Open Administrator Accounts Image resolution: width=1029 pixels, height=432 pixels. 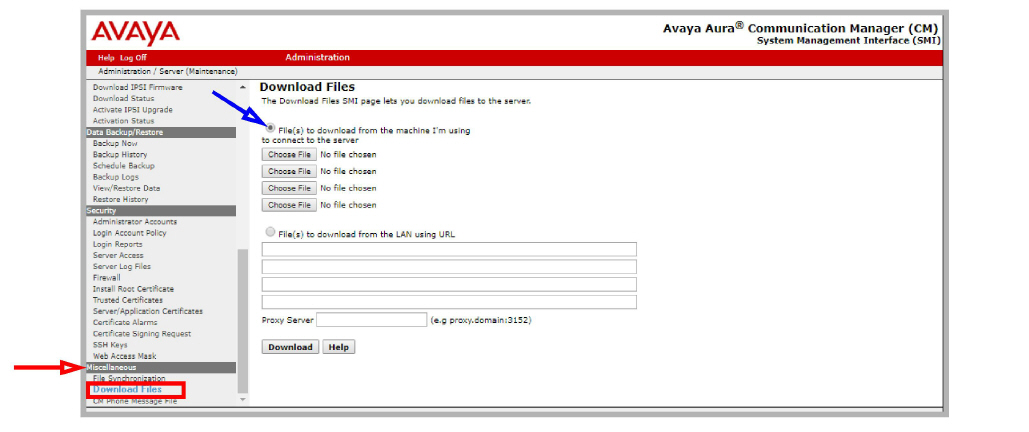click(x=135, y=222)
